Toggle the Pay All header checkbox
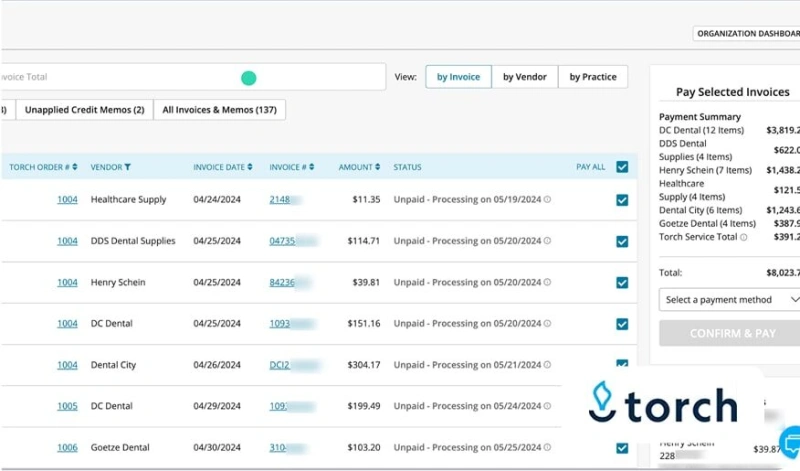 [622, 167]
